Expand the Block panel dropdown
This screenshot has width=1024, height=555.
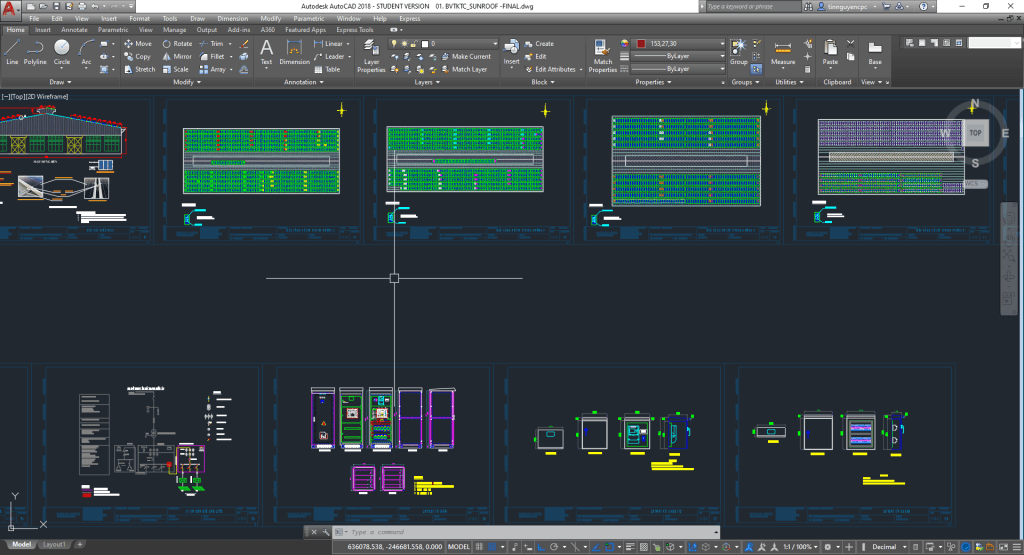click(543, 82)
